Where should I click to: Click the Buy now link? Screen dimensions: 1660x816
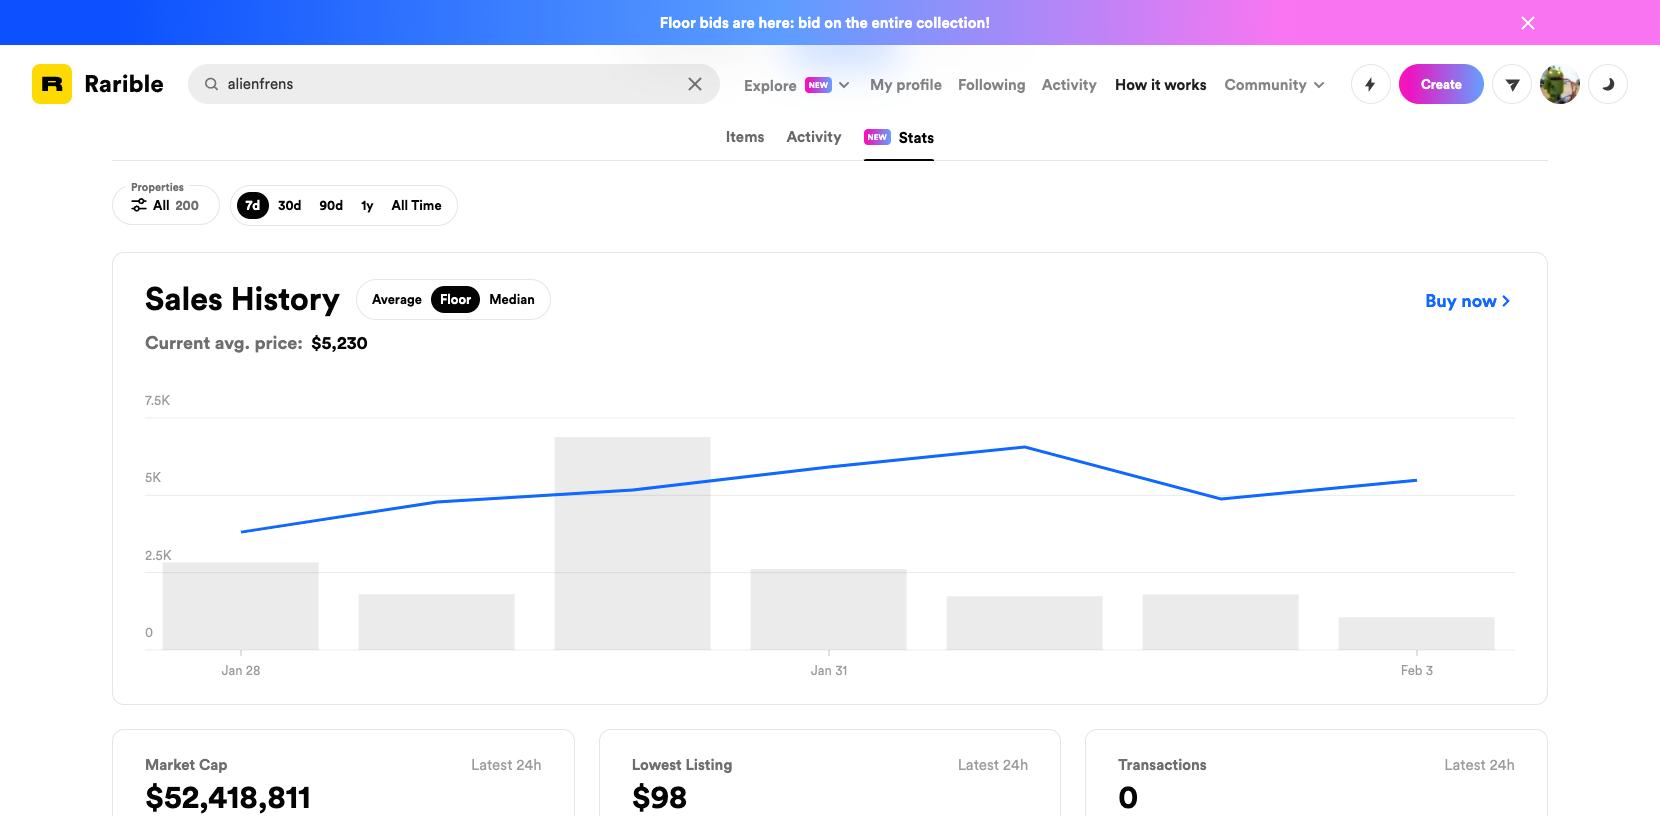[x=1468, y=301]
